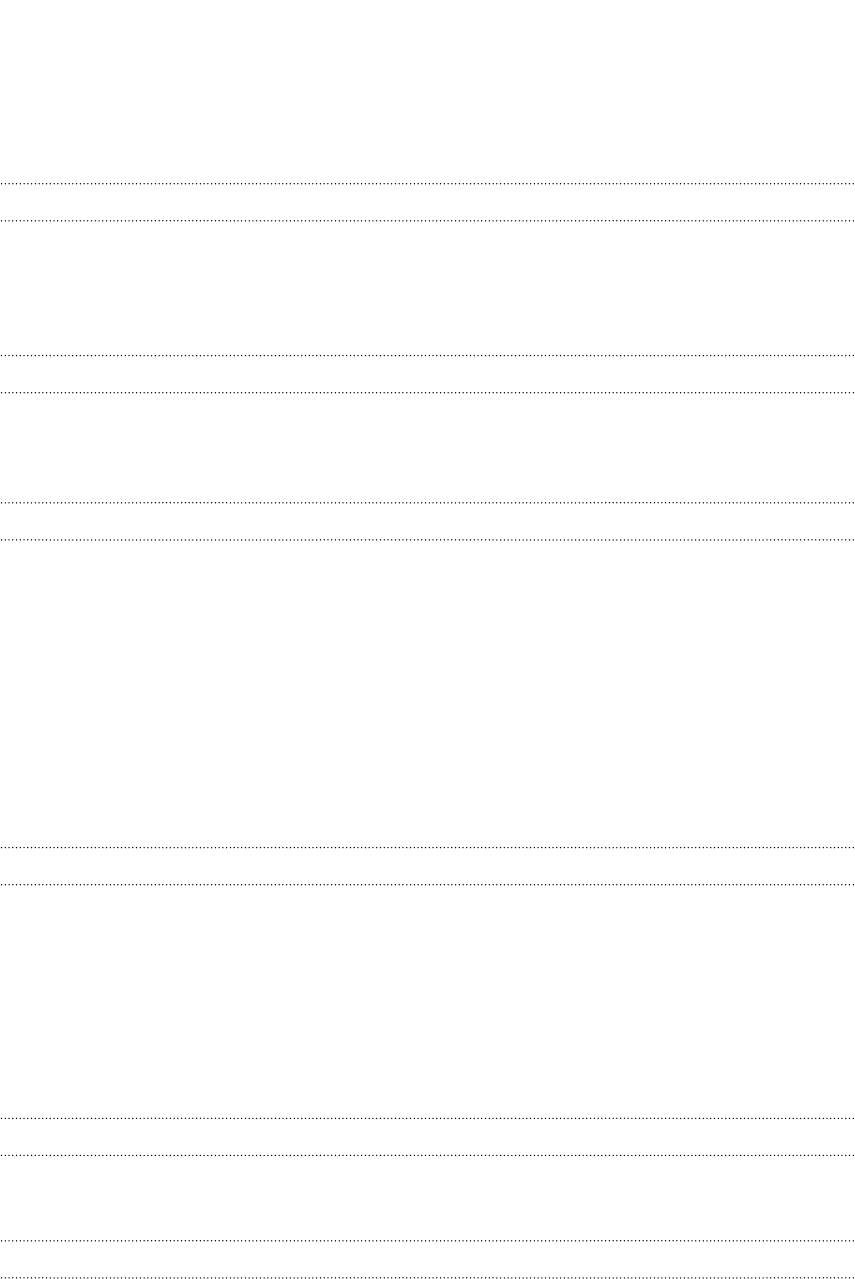The height and width of the screenshot is (1279, 855).
Task: Click inside the narrow band between the first line pair
Action: click(x=427, y=202)
